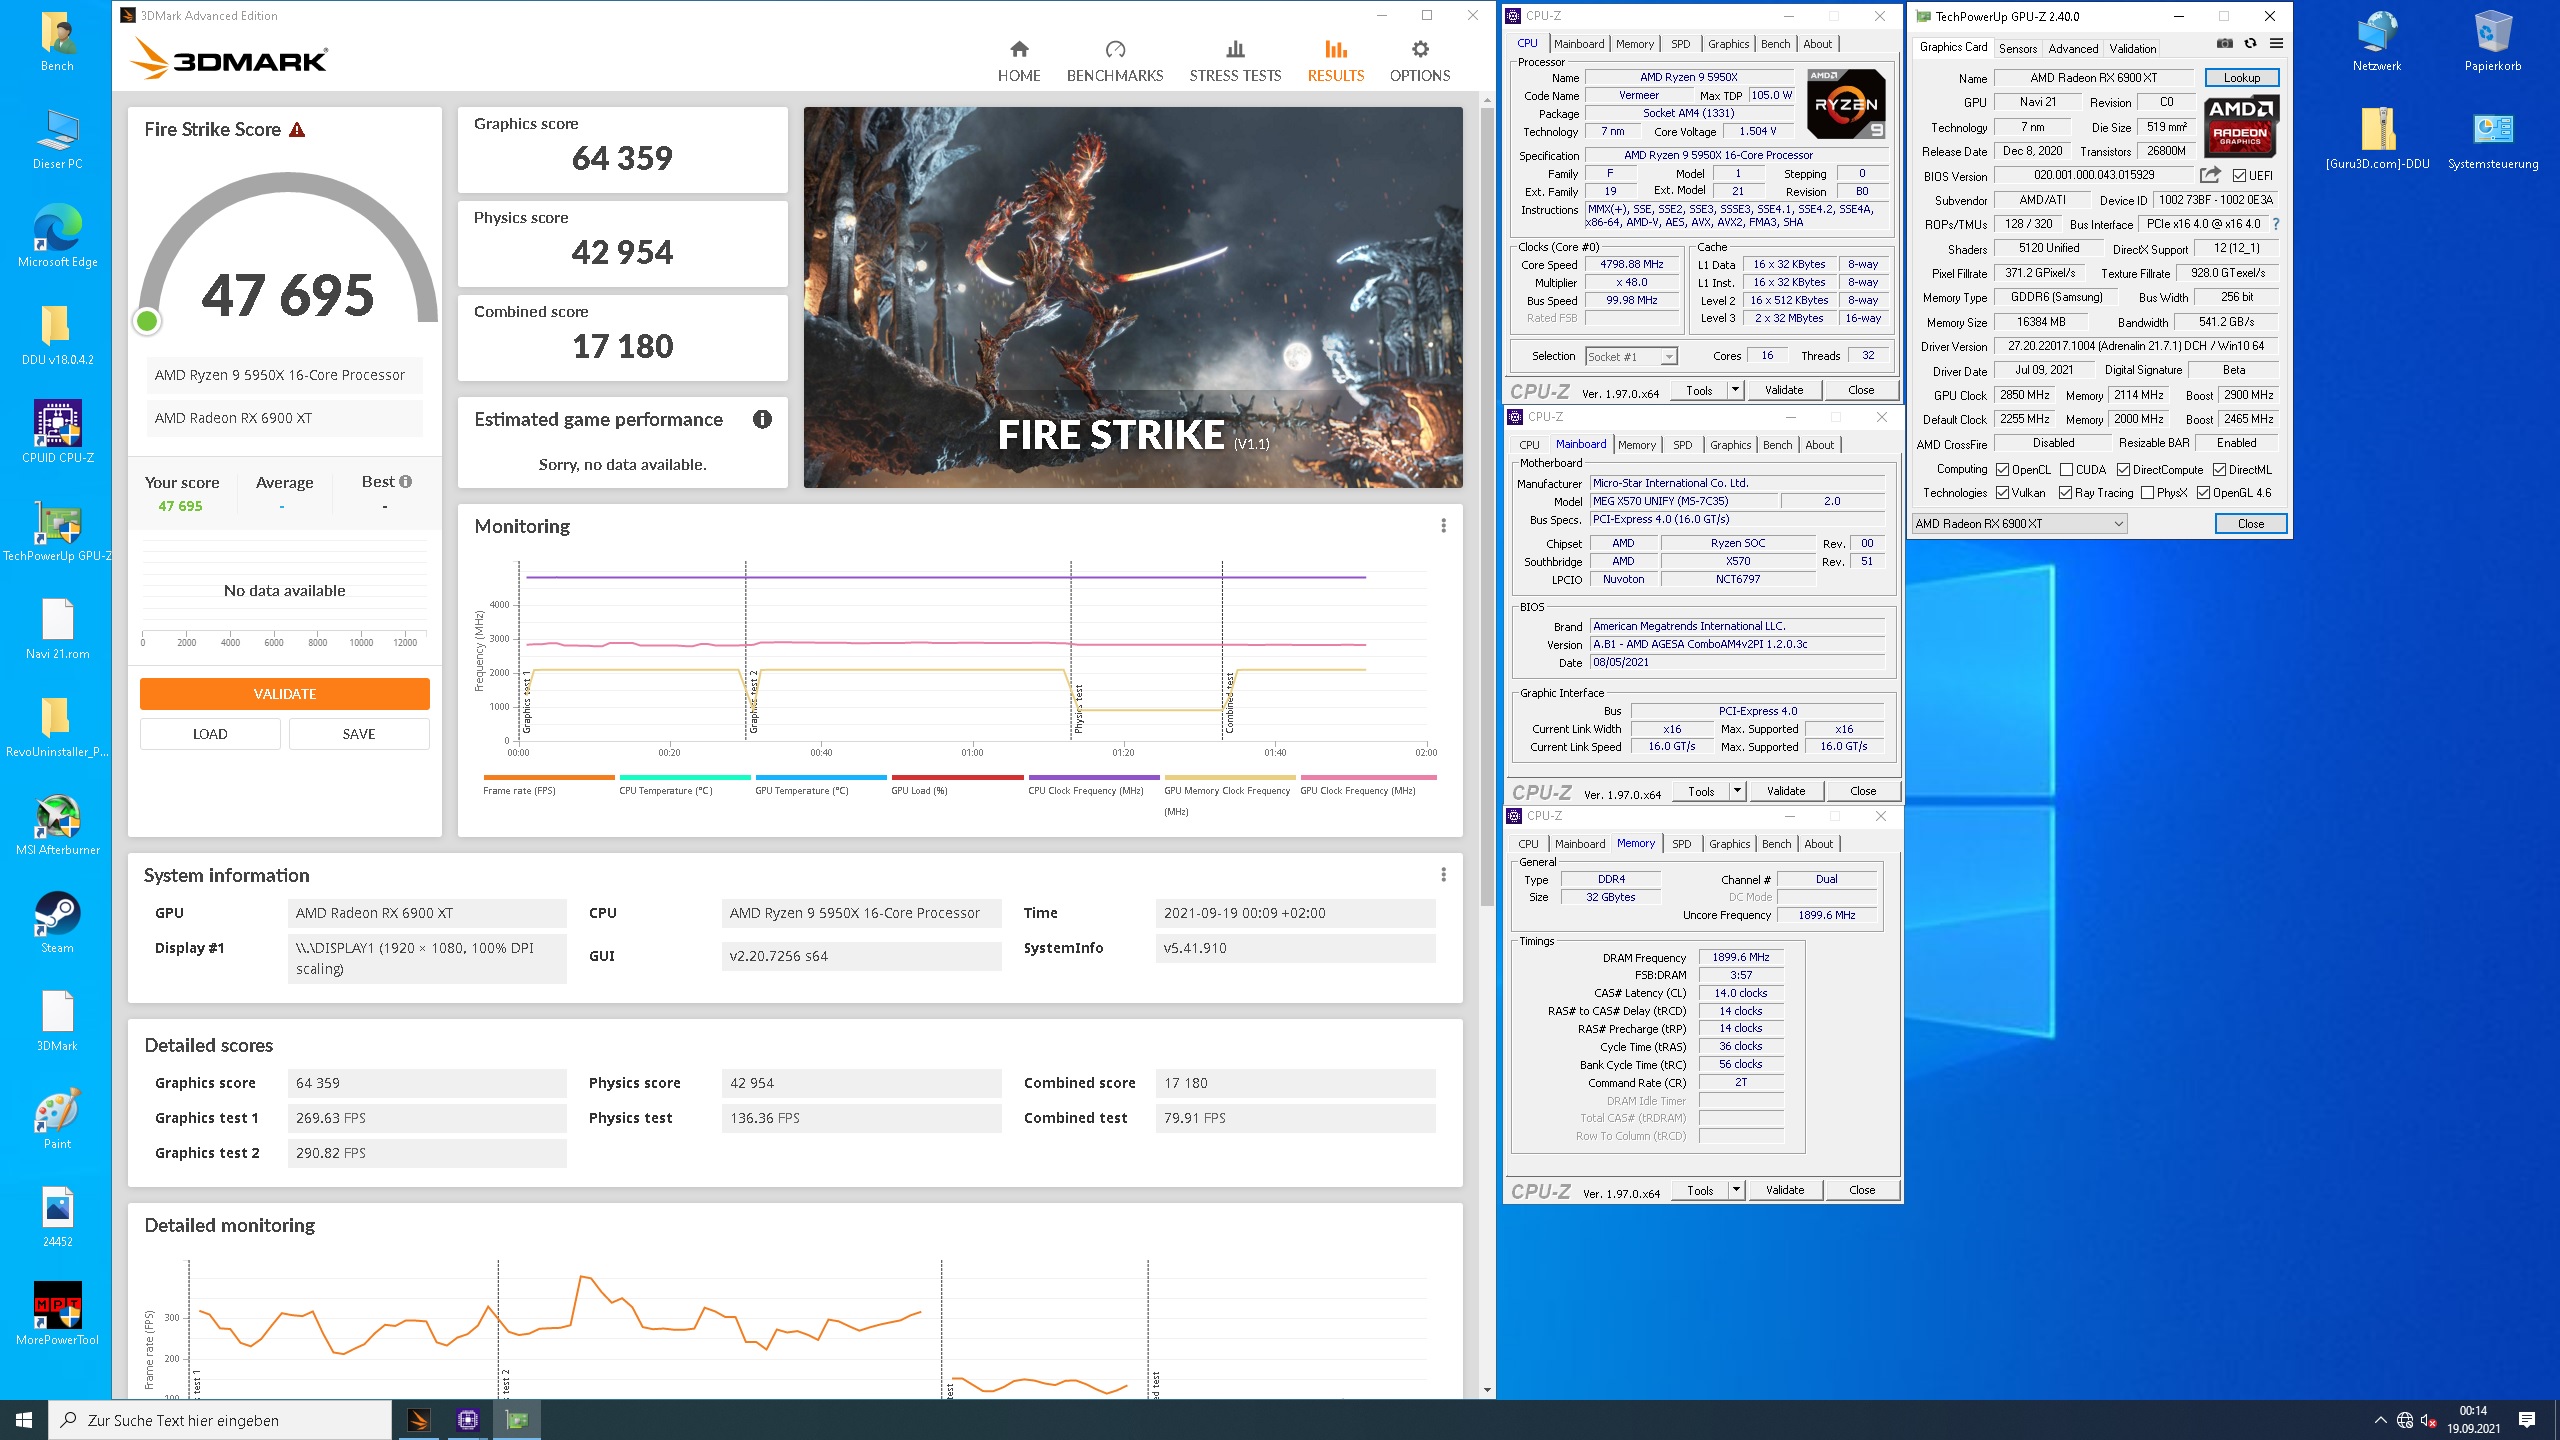Click the SAVE button in 3DMark

pos(359,734)
